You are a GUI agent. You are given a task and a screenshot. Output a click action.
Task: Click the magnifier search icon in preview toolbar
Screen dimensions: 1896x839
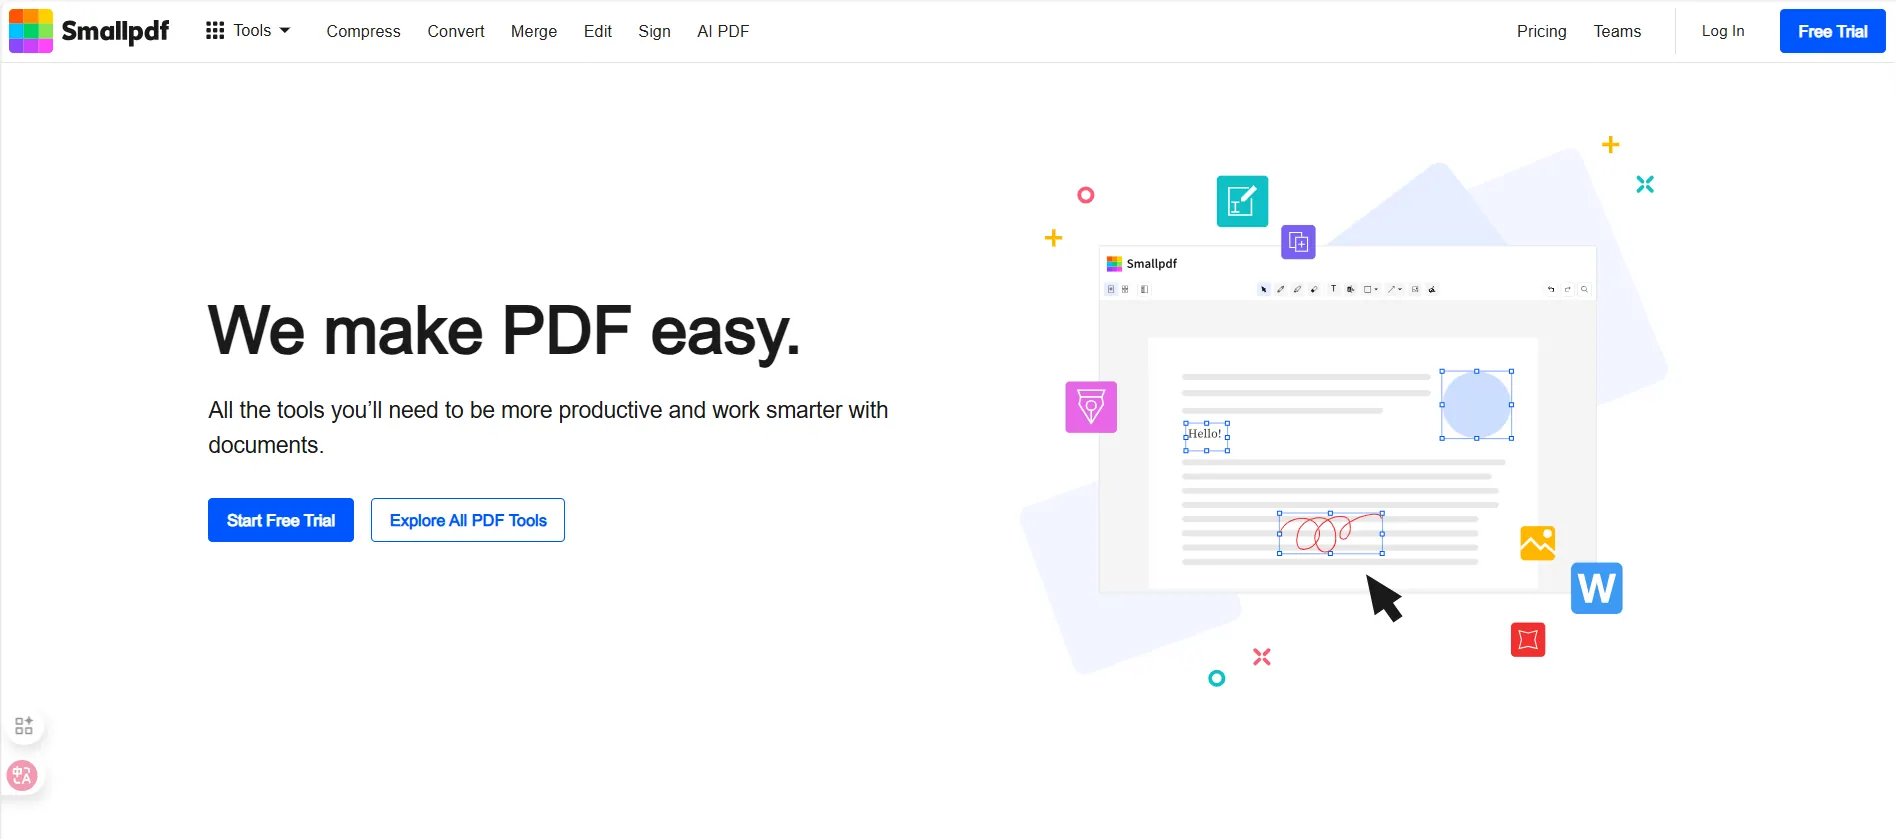click(x=1584, y=289)
